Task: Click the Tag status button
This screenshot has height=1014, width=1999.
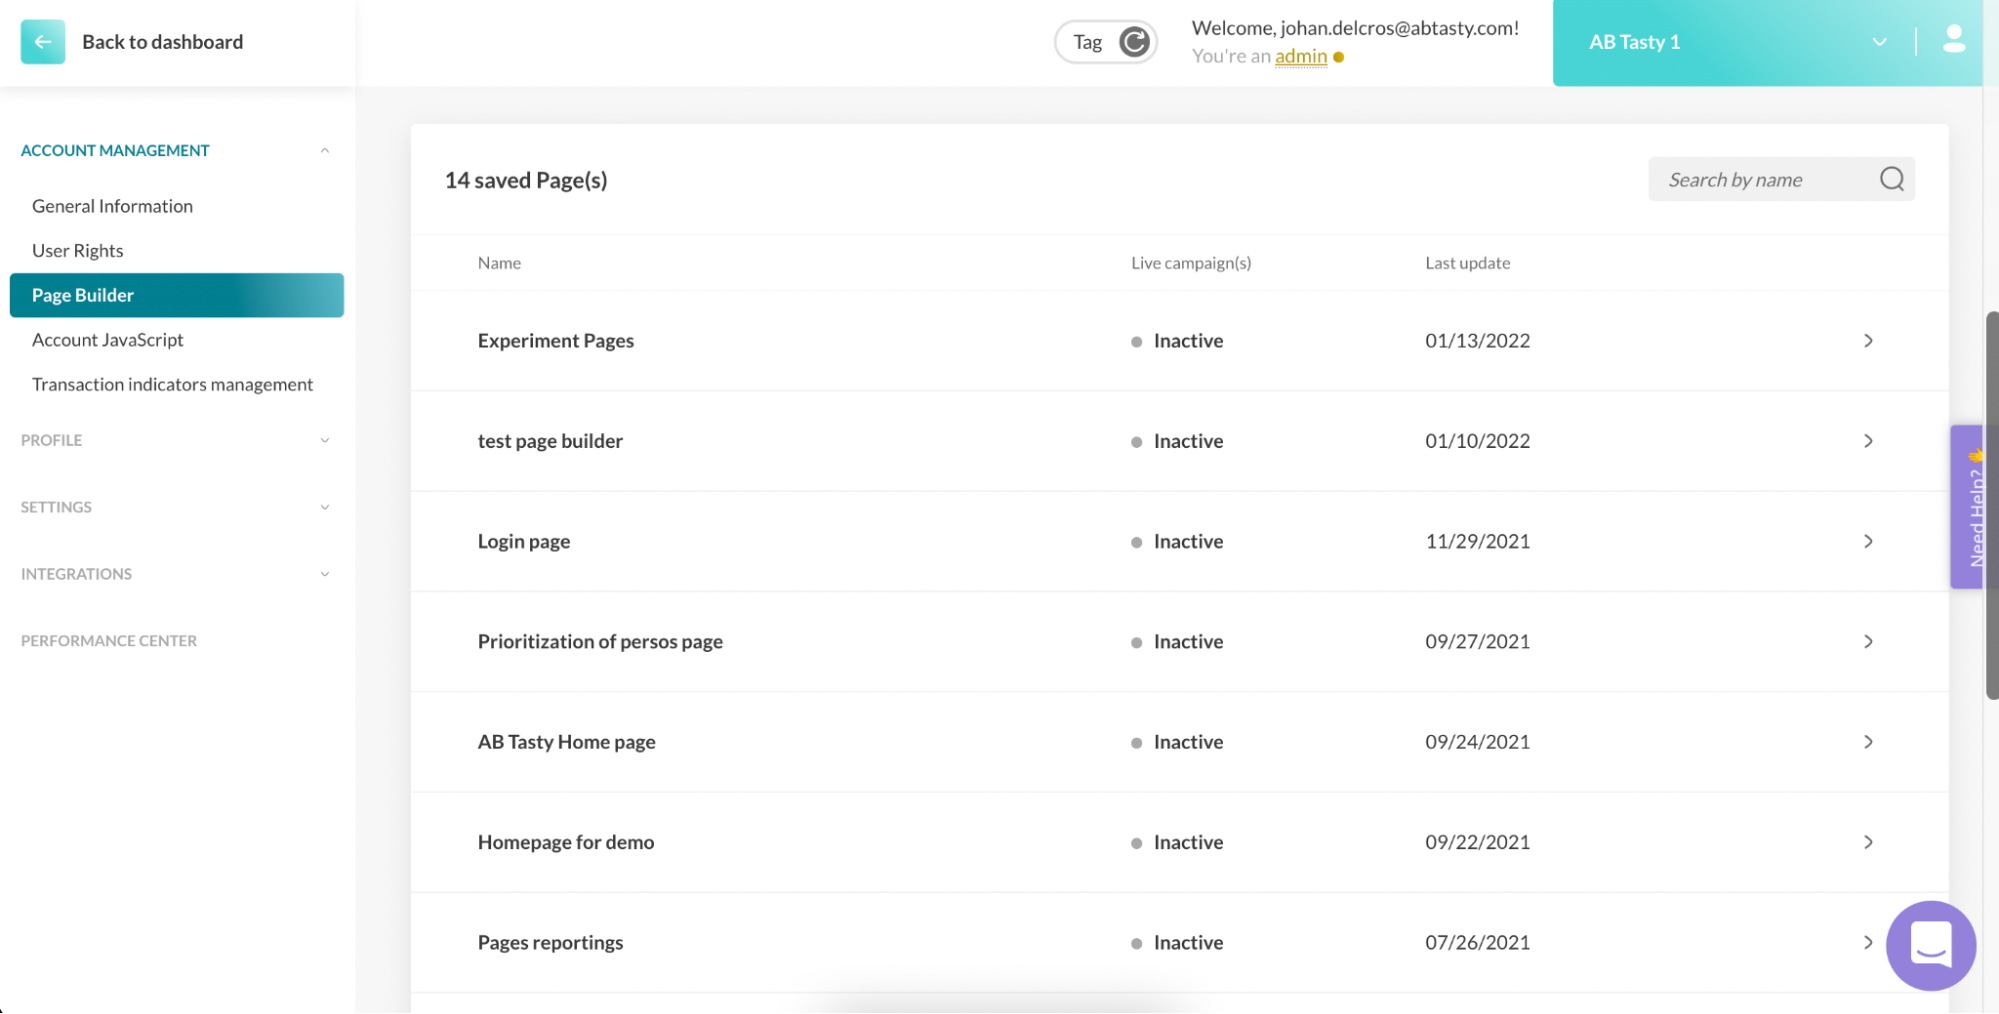Action: pos(1105,41)
